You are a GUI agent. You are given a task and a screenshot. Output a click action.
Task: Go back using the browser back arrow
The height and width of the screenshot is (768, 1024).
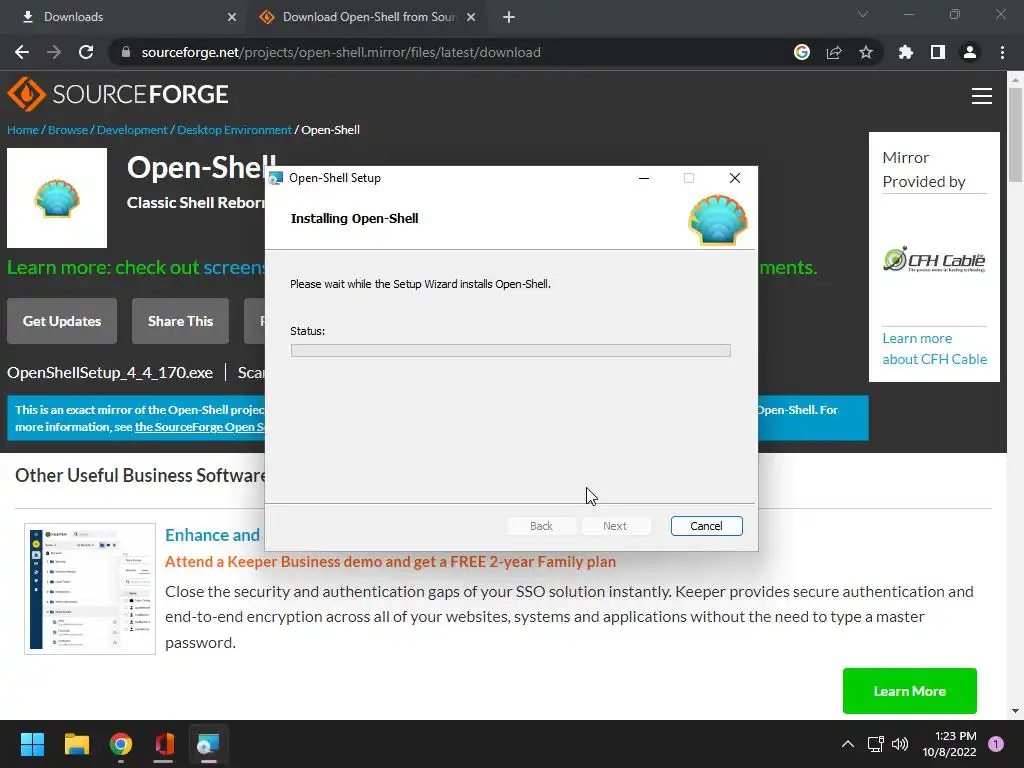pos(22,52)
